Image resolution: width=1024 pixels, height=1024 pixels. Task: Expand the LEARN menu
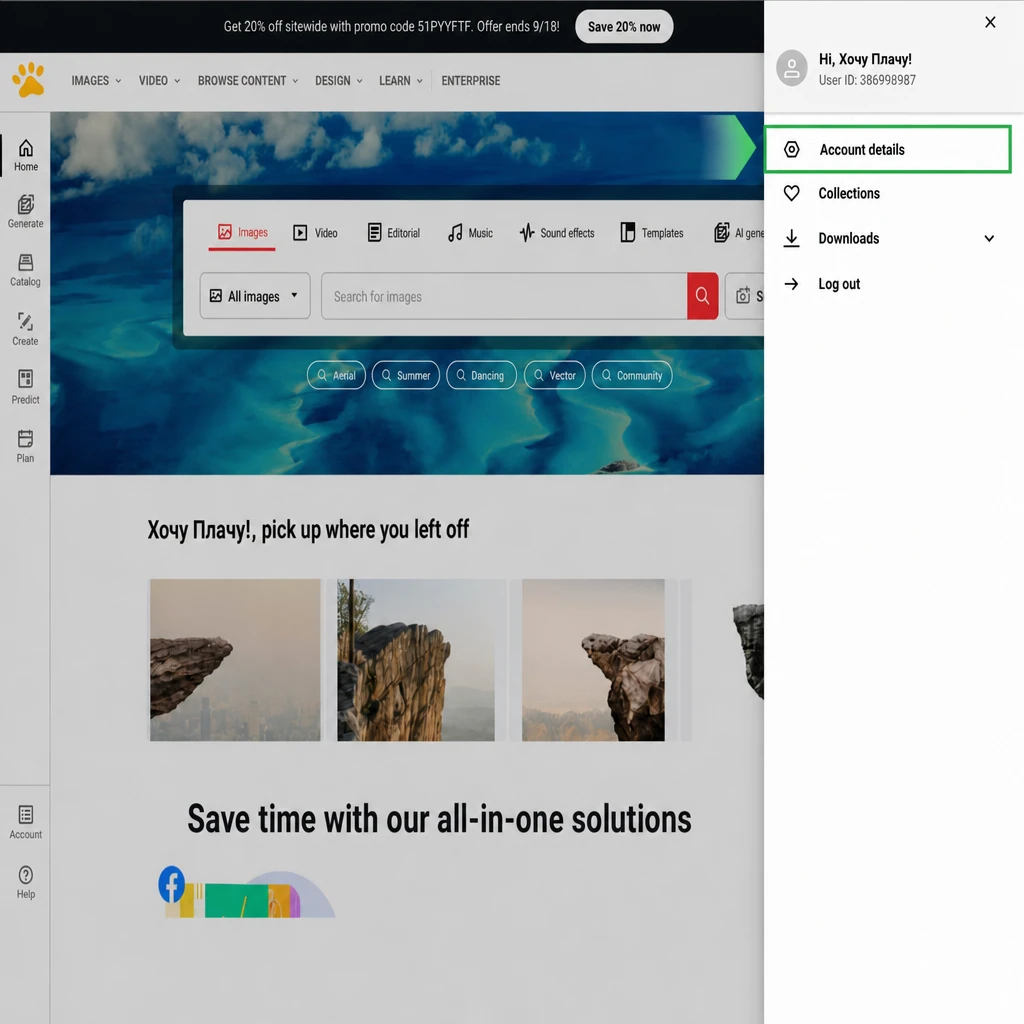tap(400, 80)
